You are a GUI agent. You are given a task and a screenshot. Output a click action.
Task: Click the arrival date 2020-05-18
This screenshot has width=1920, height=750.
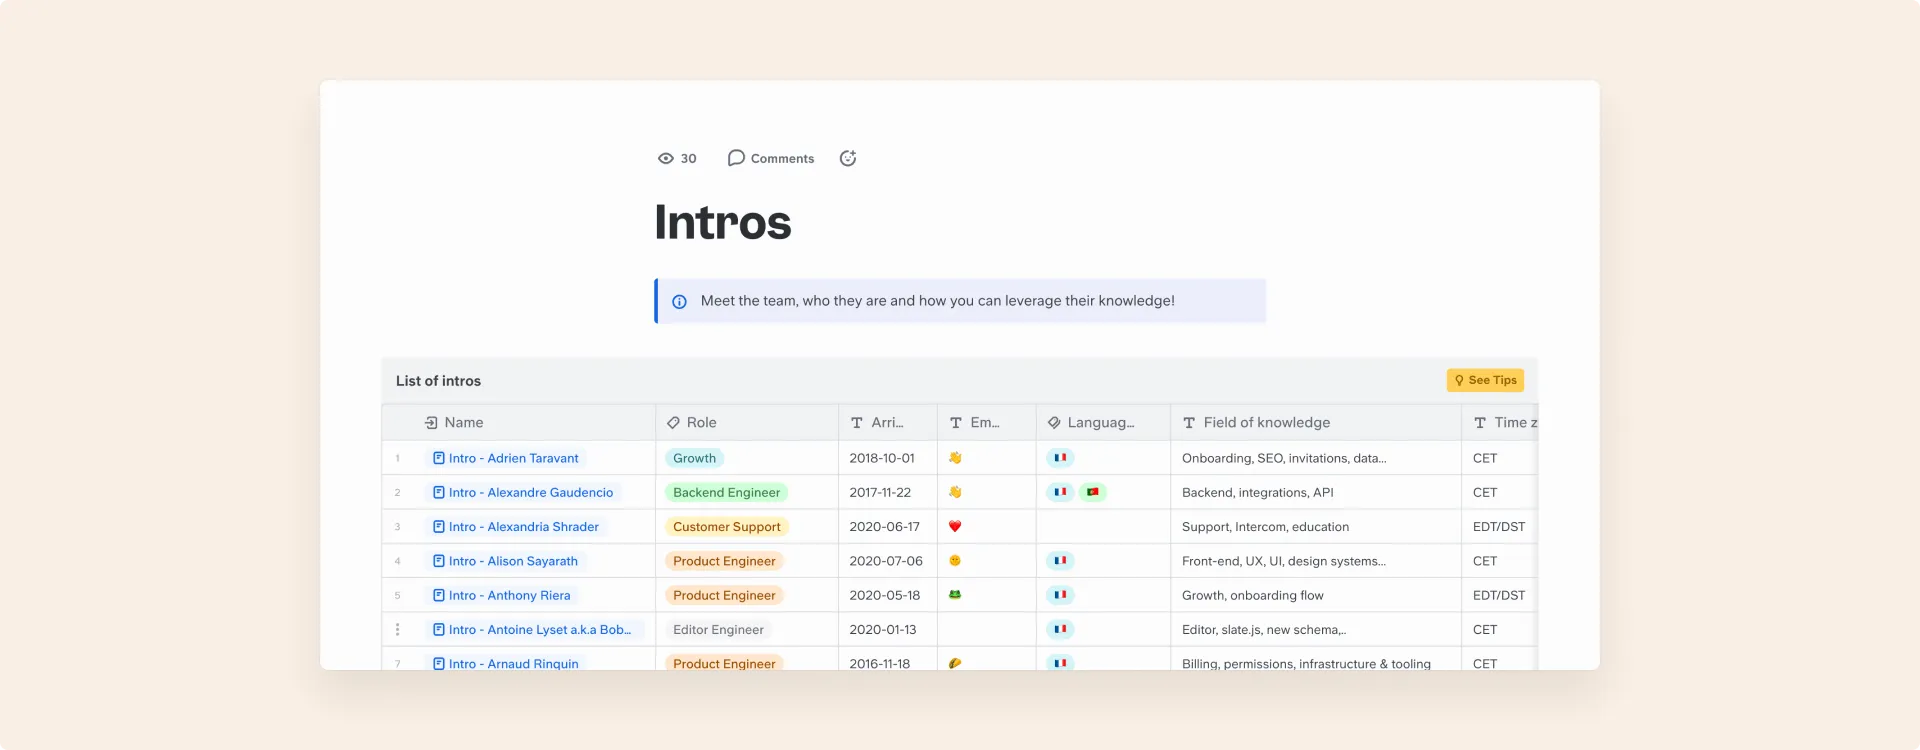coord(885,595)
